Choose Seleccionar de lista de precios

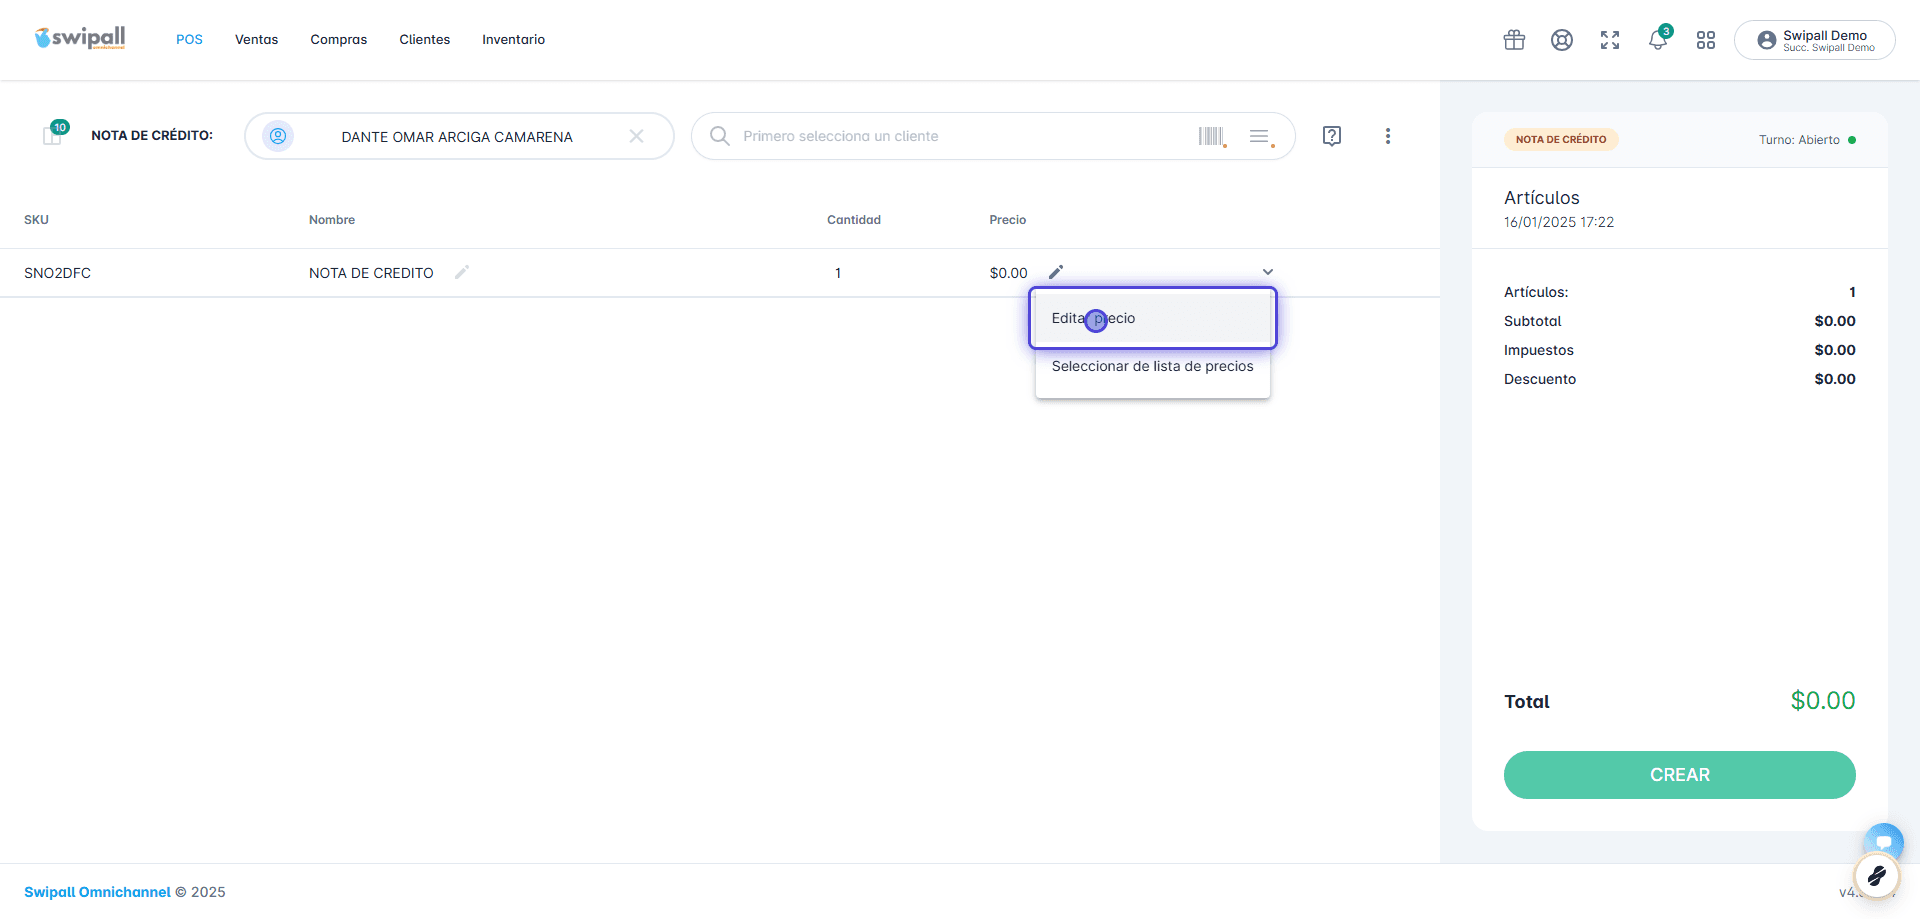[1153, 366]
